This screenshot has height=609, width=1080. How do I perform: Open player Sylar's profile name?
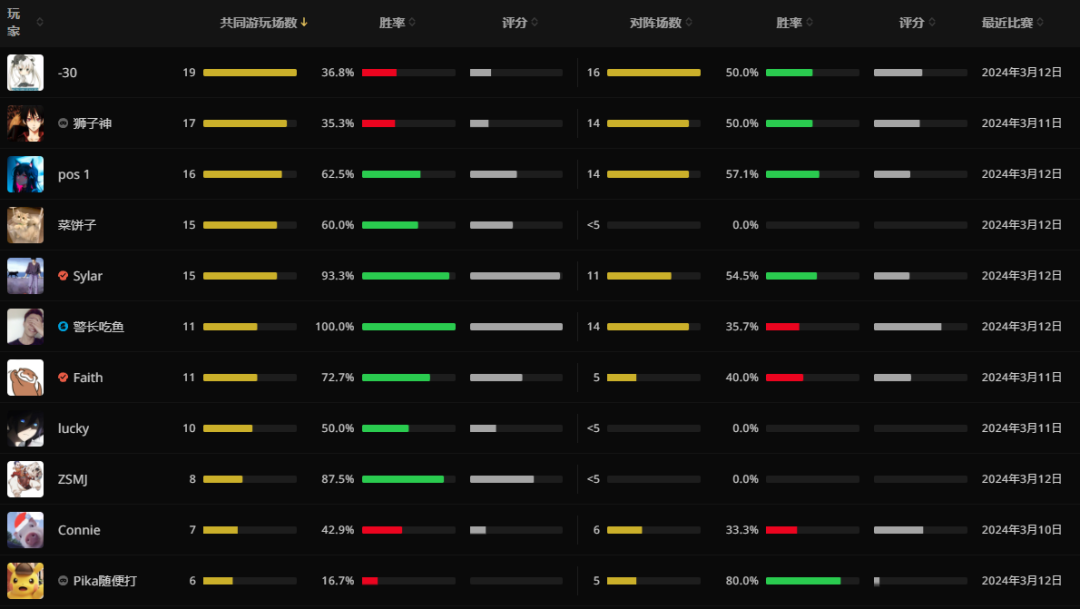87,276
